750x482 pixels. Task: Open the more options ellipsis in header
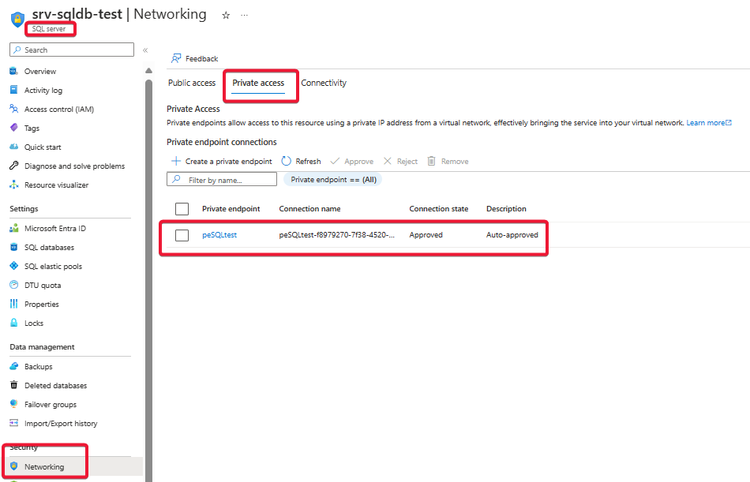(244, 15)
